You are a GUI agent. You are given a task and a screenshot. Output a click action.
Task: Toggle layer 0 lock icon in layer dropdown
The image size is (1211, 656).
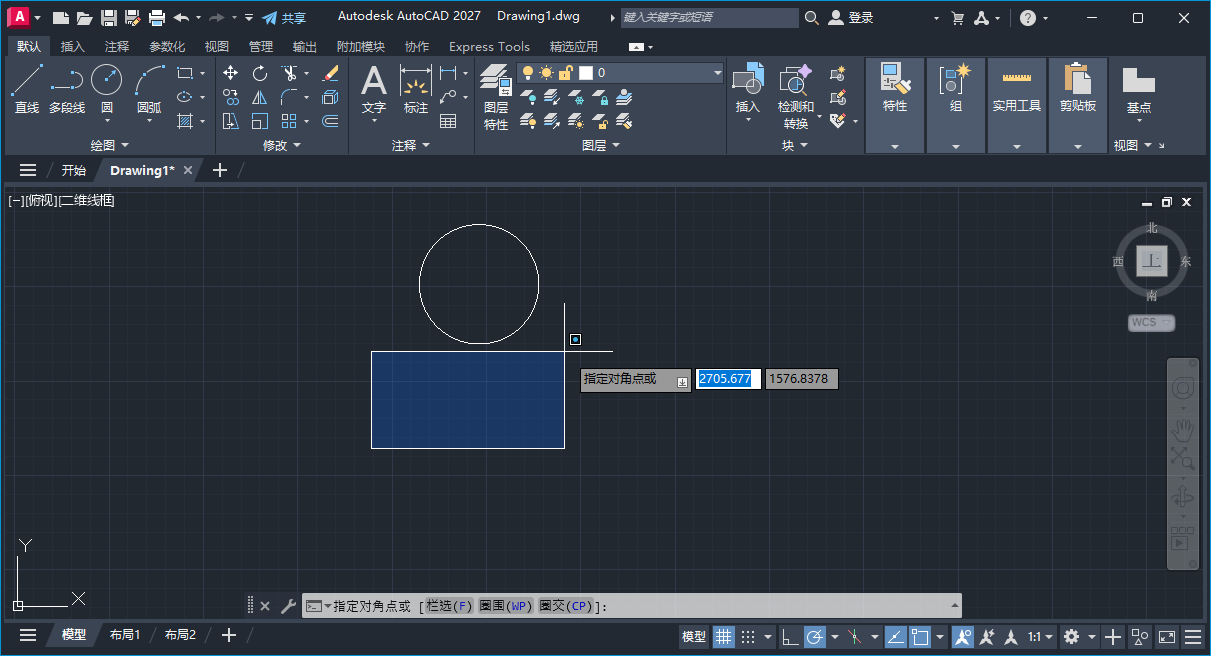[566, 73]
